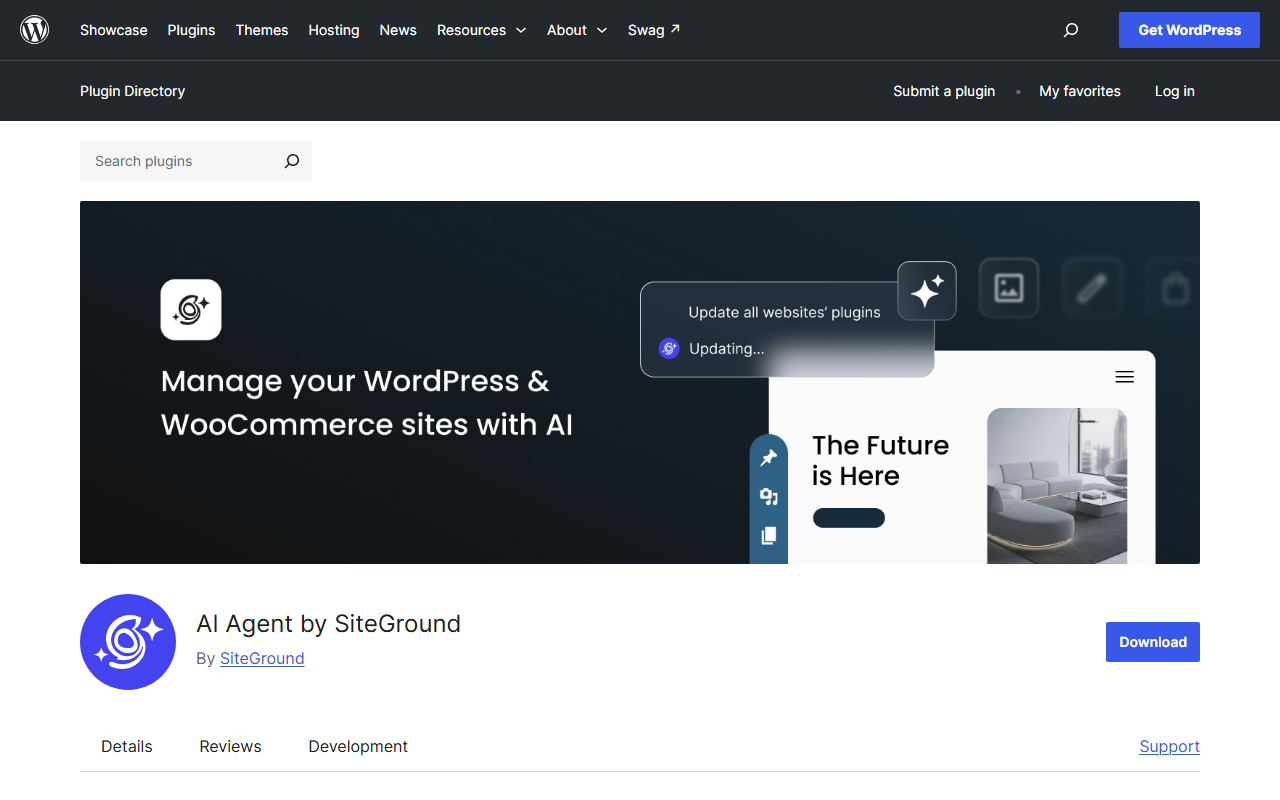Click the 'The Future is Here' heading
This screenshot has width=1280, height=800.
point(881,460)
